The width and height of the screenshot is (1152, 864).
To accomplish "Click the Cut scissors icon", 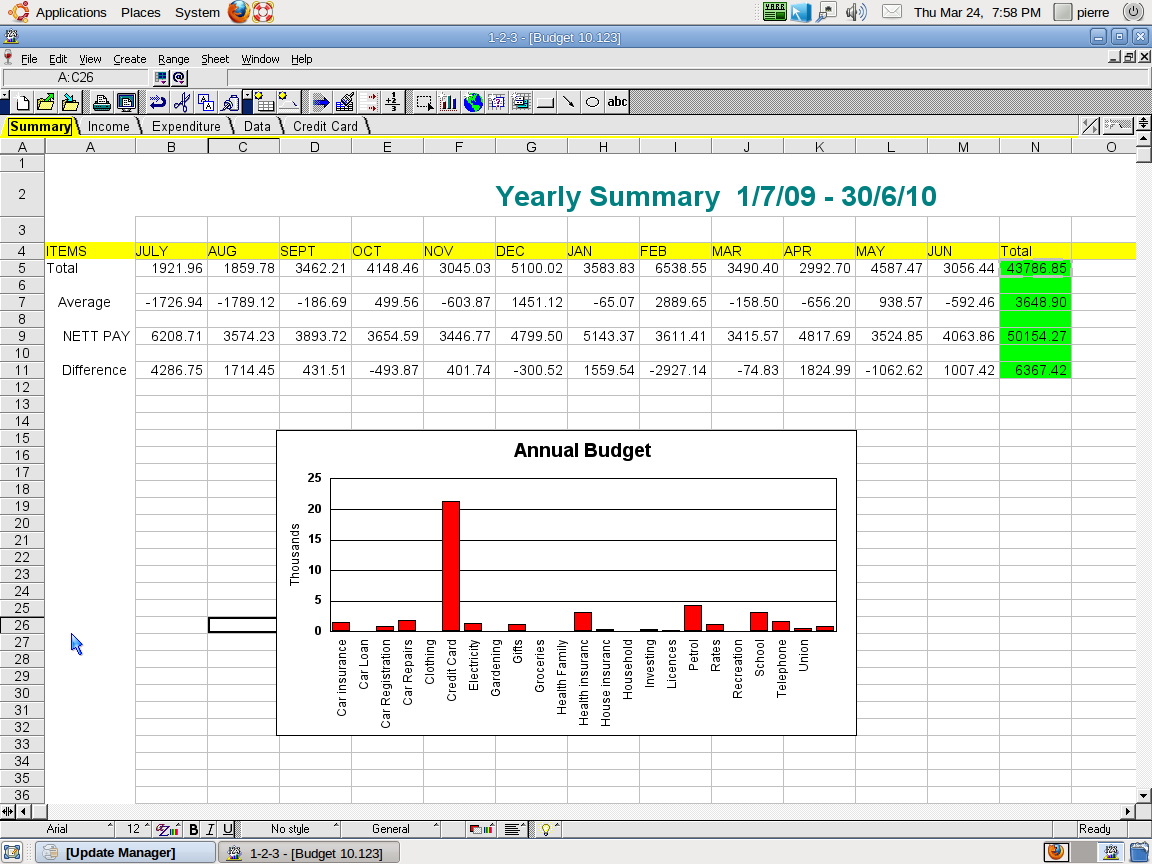I will point(181,102).
